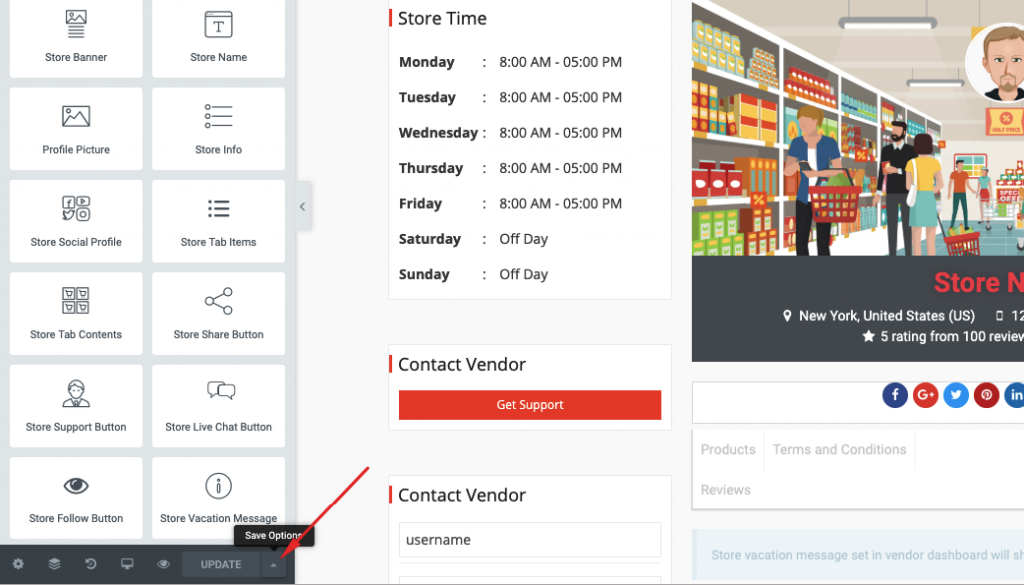Open the Products tab
The image size is (1024, 585).
pos(728,449)
